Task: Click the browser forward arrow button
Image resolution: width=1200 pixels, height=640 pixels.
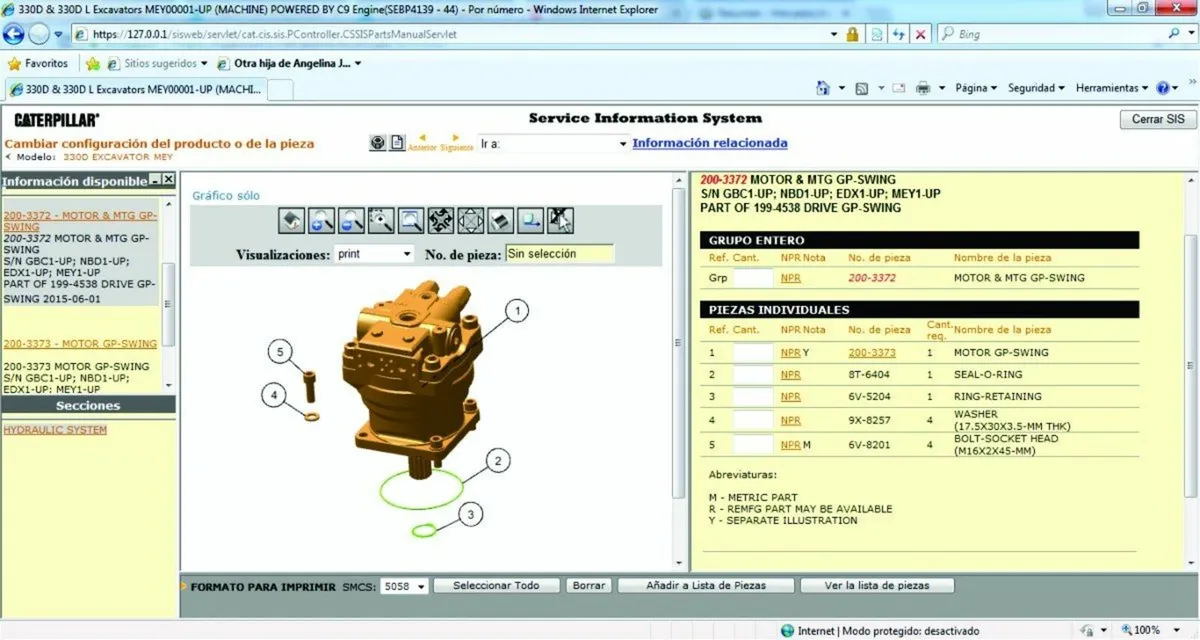Action: click(39, 33)
